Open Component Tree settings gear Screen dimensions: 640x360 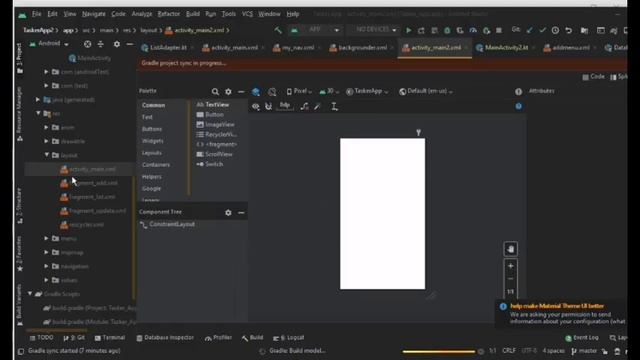[228, 213]
